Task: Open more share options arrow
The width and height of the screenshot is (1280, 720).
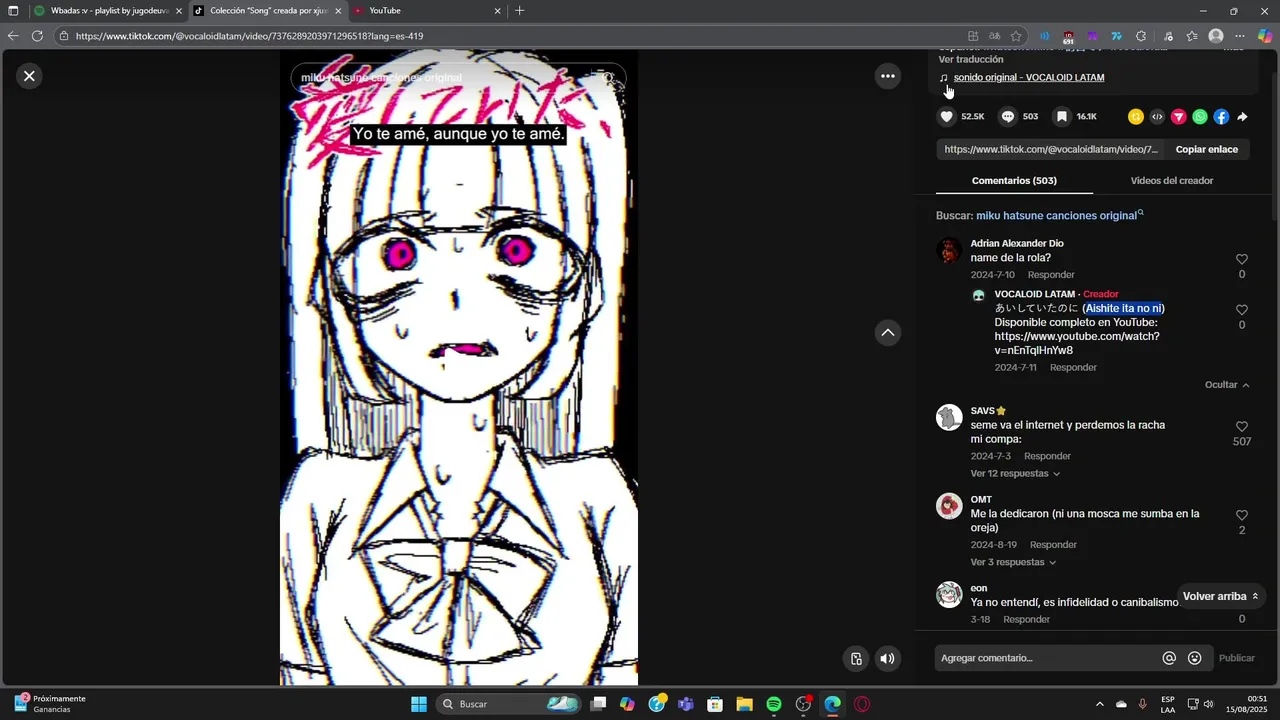Action: coord(1242,117)
